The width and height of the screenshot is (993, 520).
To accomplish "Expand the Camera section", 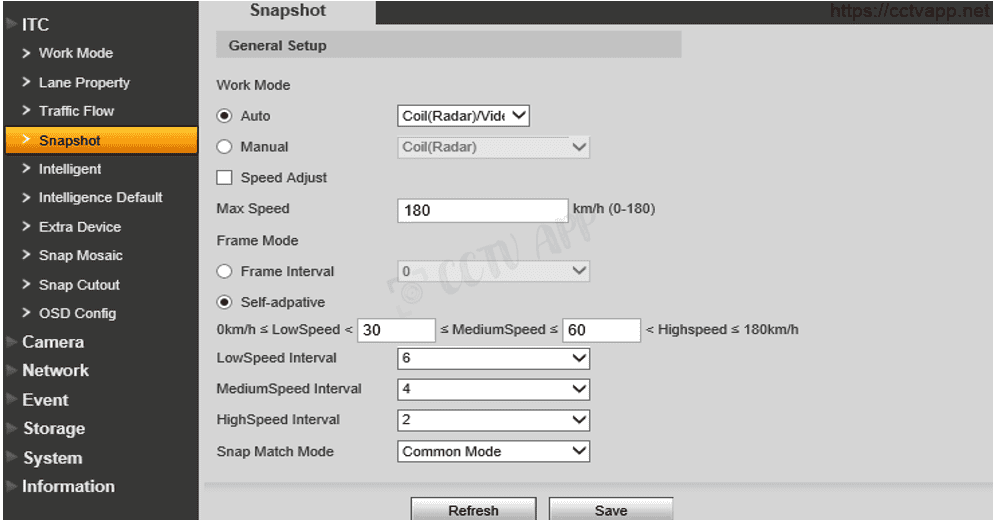I will point(53,342).
